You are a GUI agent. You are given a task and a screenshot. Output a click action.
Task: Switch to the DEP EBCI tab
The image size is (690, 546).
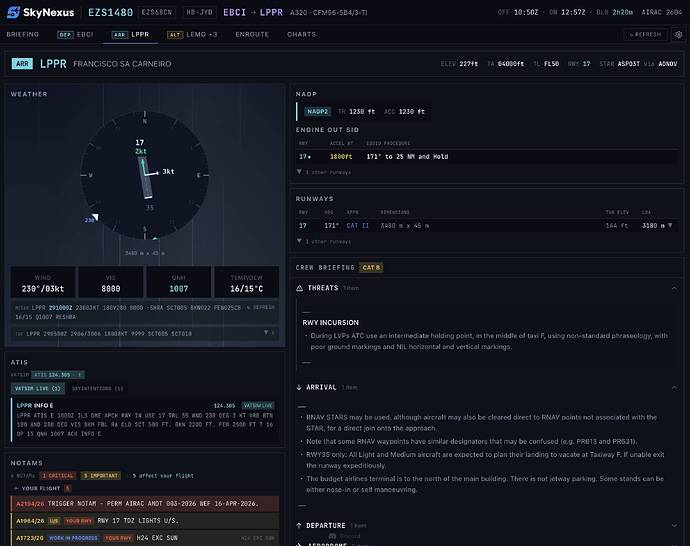[75, 34]
